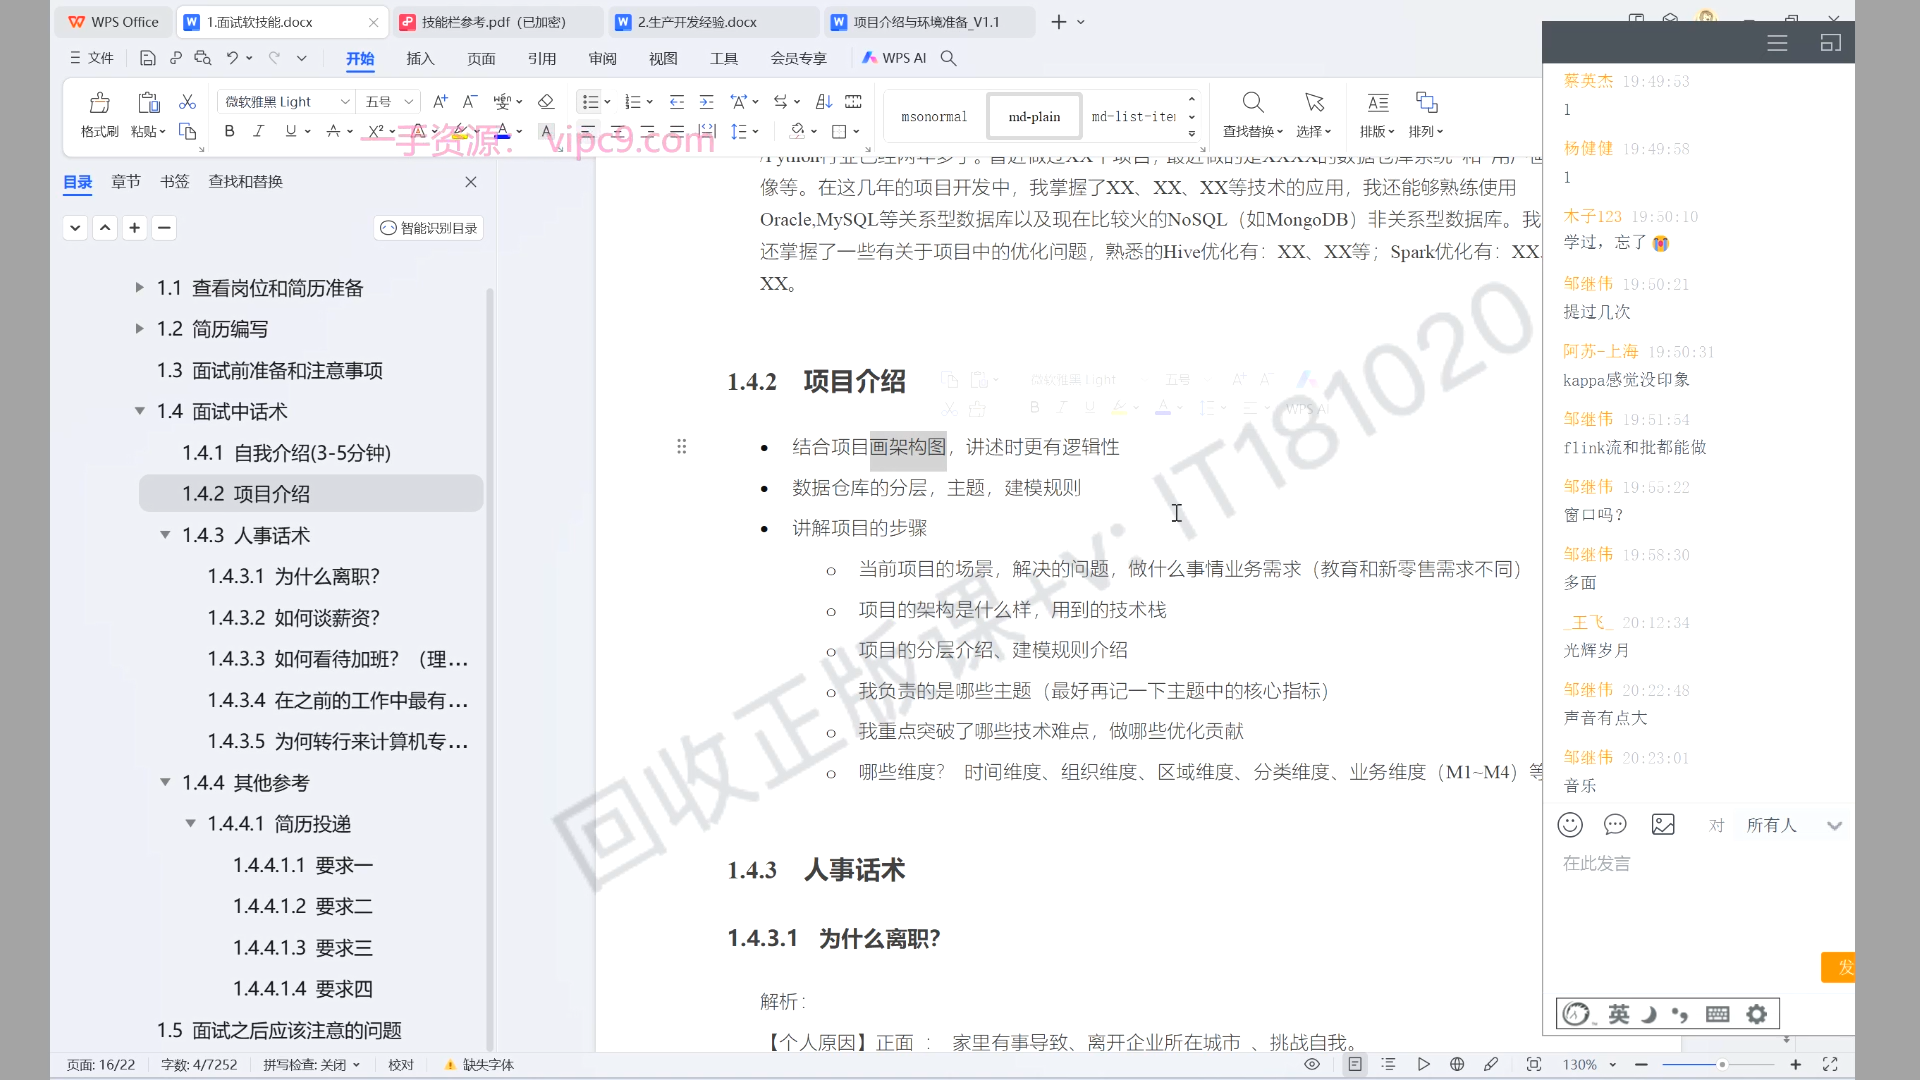1920x1080 pixels.
Task: Toggle bold formatting
Action: point(229,131)
